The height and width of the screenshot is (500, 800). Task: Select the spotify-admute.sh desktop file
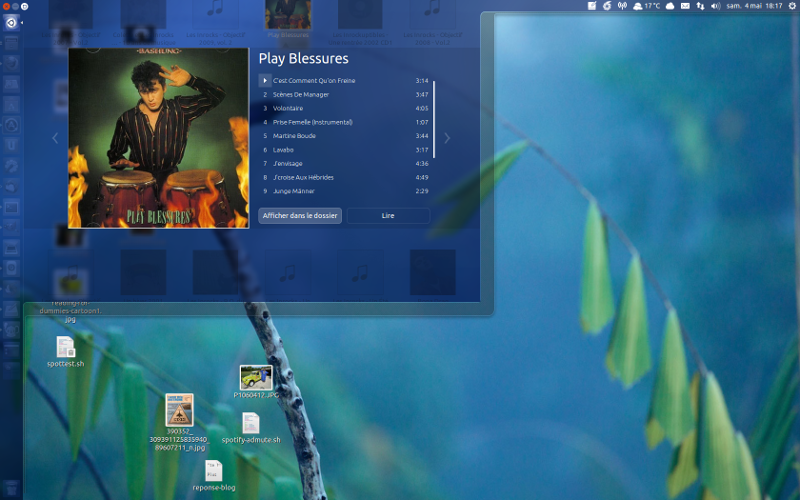pos(251,428)
